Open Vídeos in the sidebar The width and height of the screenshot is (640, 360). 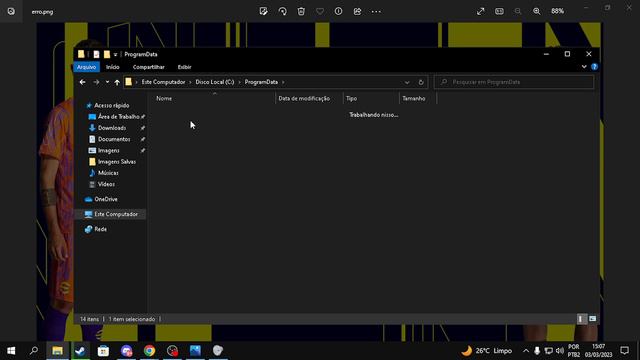(x=106, y=184)
